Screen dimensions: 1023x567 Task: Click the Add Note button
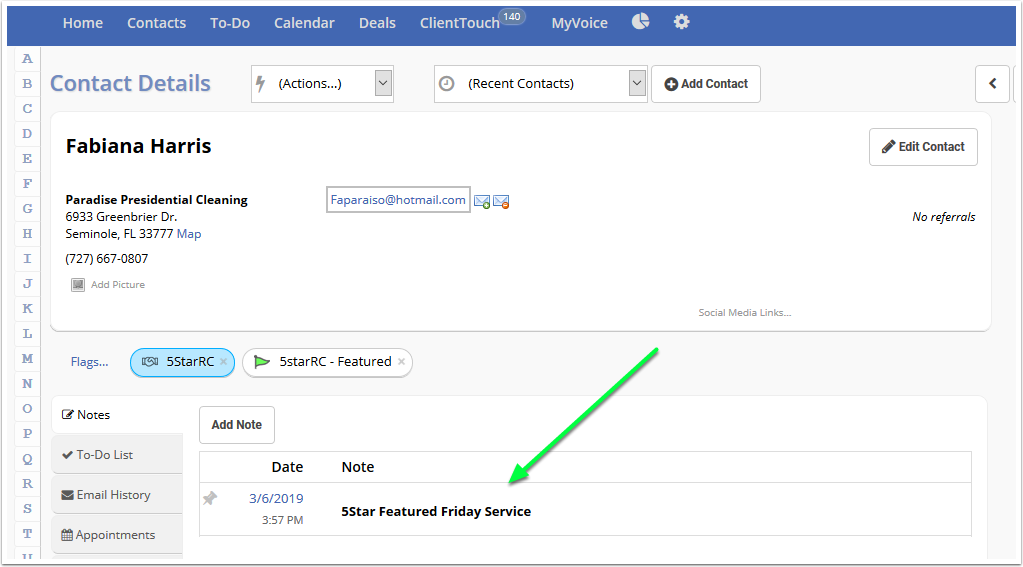click(x=236, y=425)
